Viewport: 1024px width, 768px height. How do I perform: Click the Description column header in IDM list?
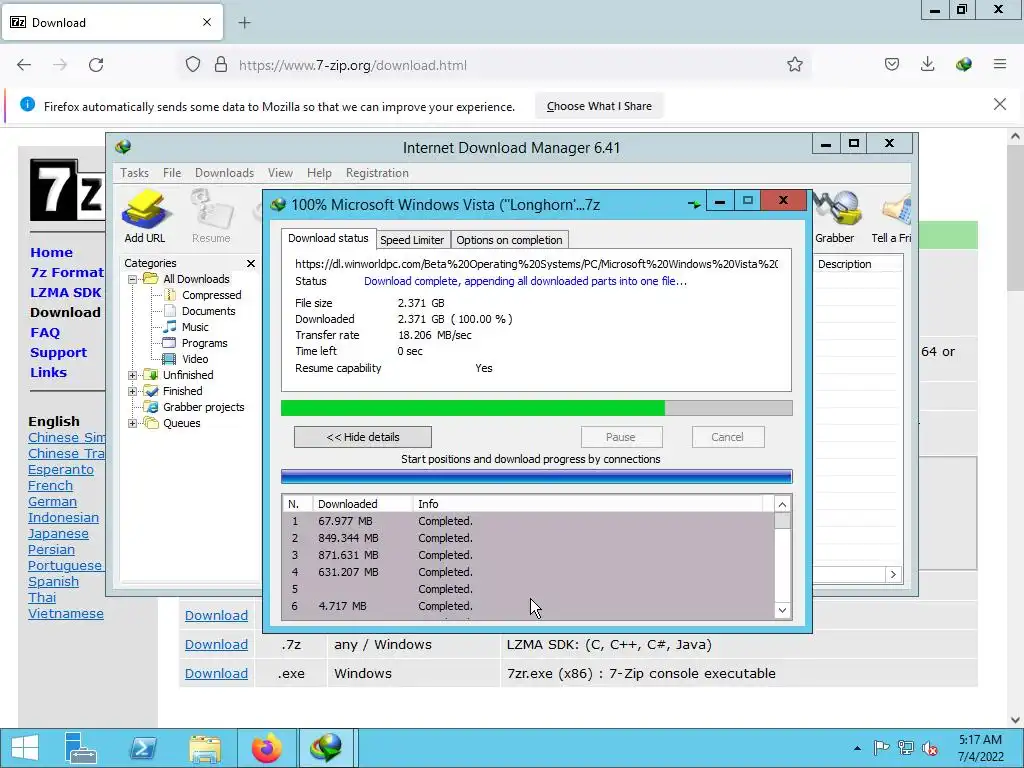[858, 264]
